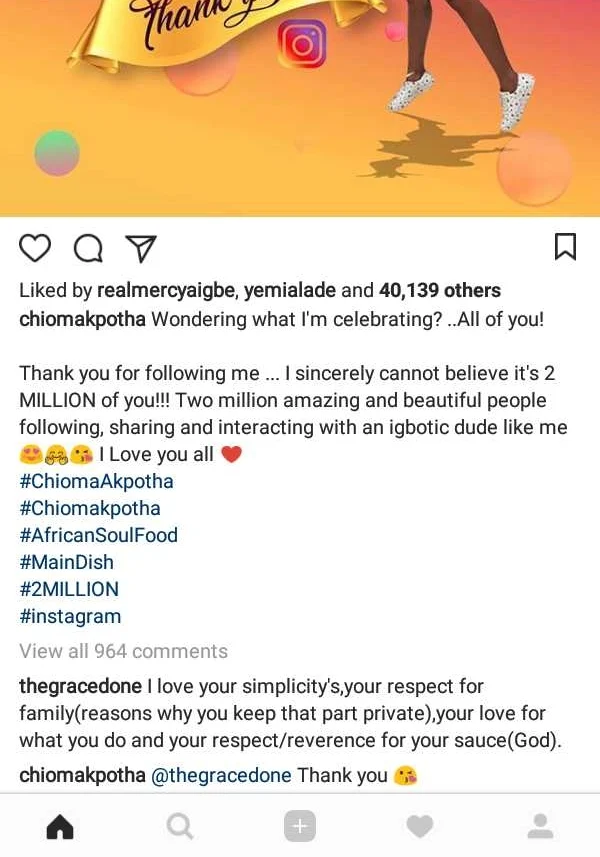Open hashtag #AfricanSoulFood
The image size is (600, 857).
(x=98, y=535)
